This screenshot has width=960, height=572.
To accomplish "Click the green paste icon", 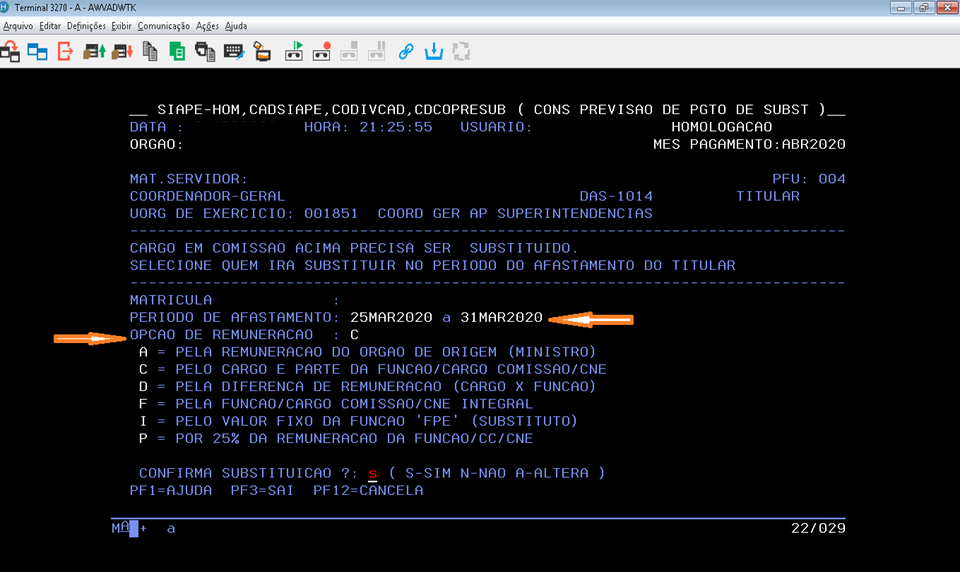I will [177, 50].
